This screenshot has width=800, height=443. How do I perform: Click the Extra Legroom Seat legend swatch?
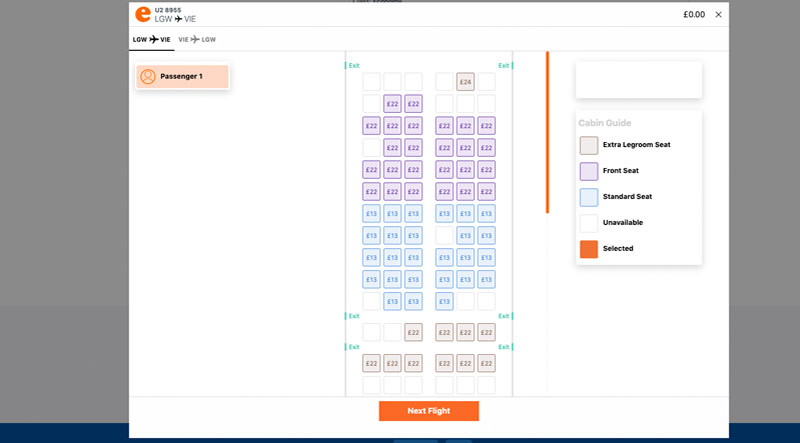point(589,145)
